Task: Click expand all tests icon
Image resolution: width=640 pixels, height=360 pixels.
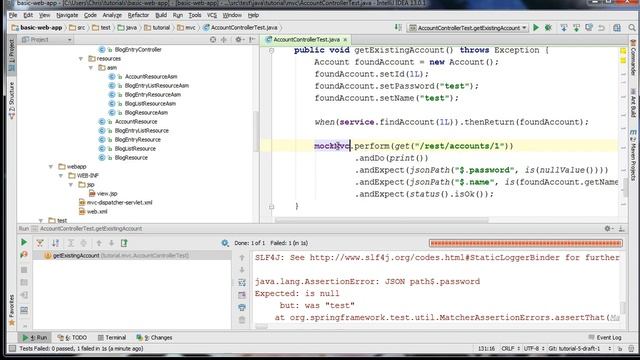Action: click(x=71, y=243)
